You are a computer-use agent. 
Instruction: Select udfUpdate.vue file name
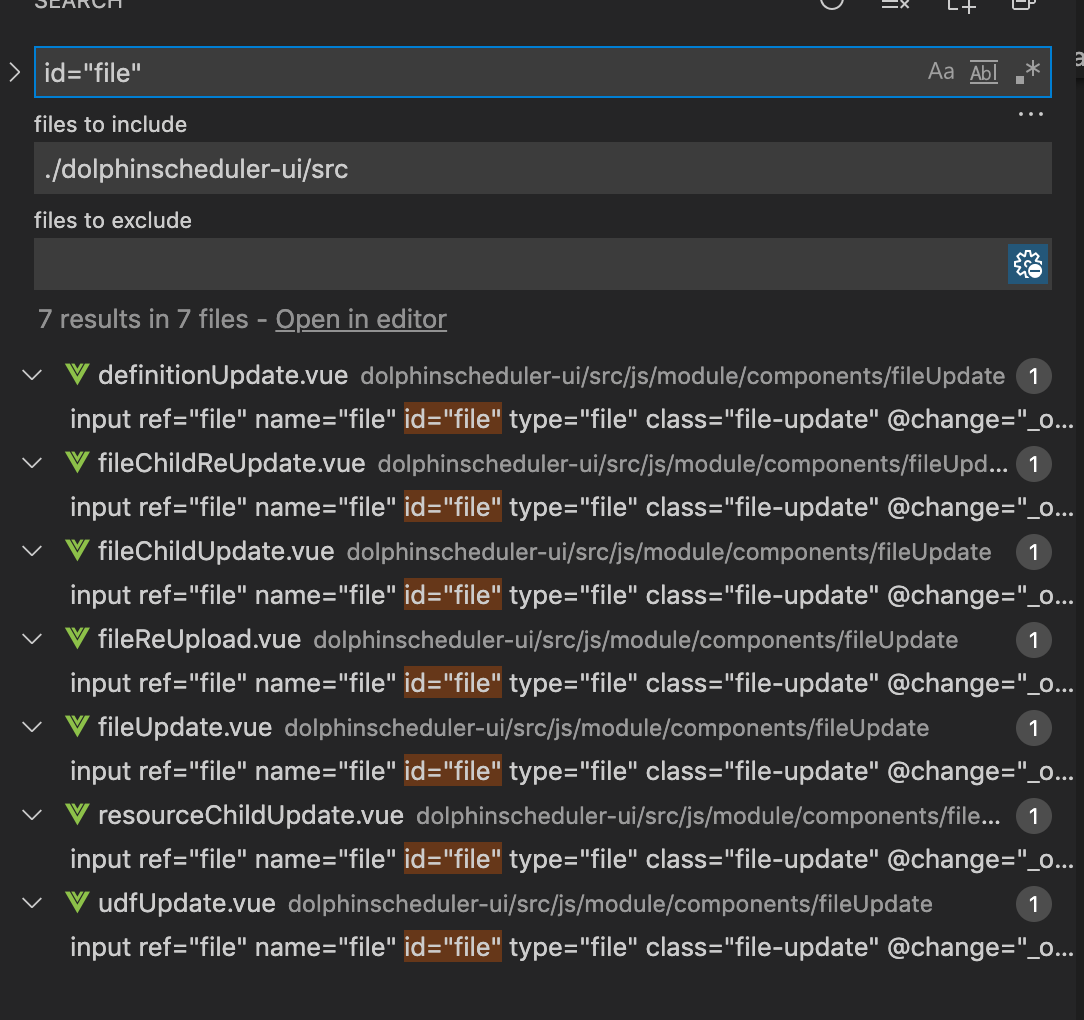[x=187, y=903]
